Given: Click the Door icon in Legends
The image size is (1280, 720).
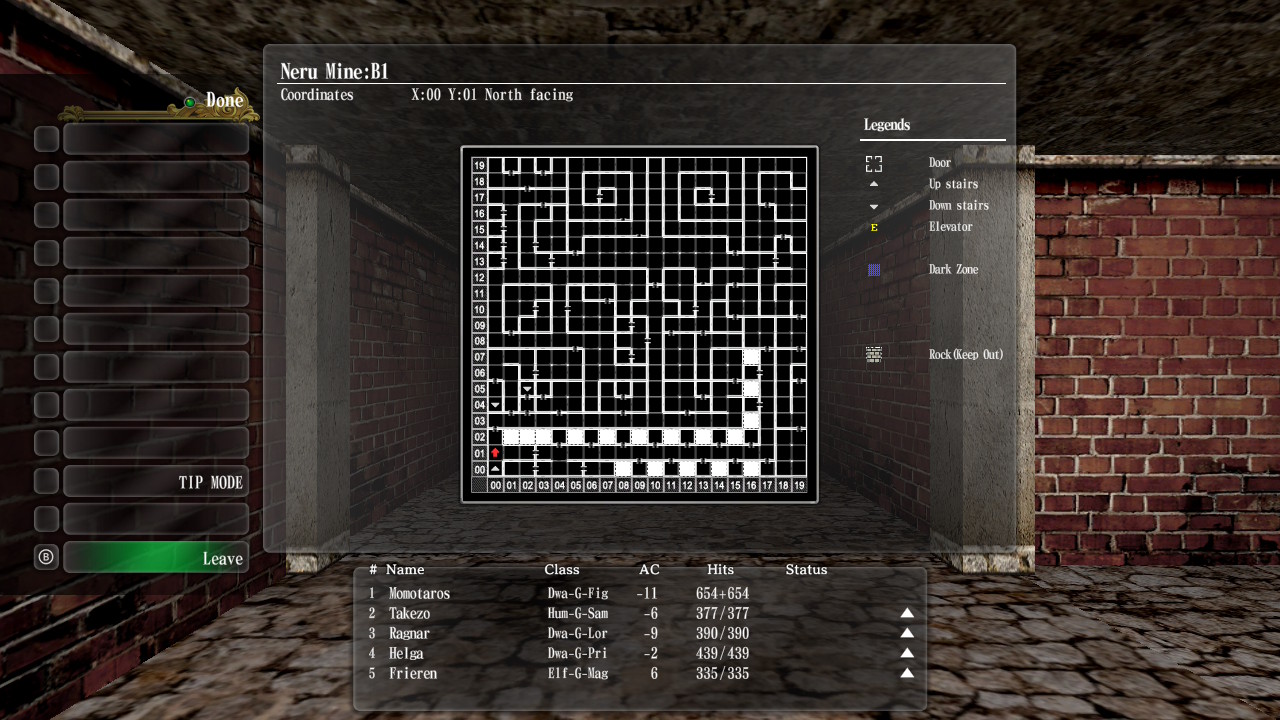Looking at the screenshot, I should point(874,164).
